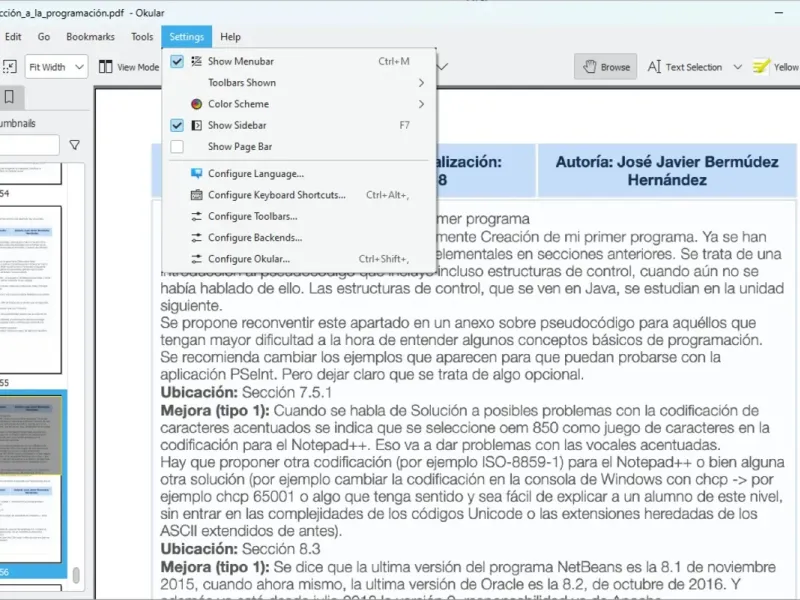Image resolution: width=800 pixels, height=600 pixels.
Task: Click the dropdown arrow right of Settings menu
Action: point(443,67)
